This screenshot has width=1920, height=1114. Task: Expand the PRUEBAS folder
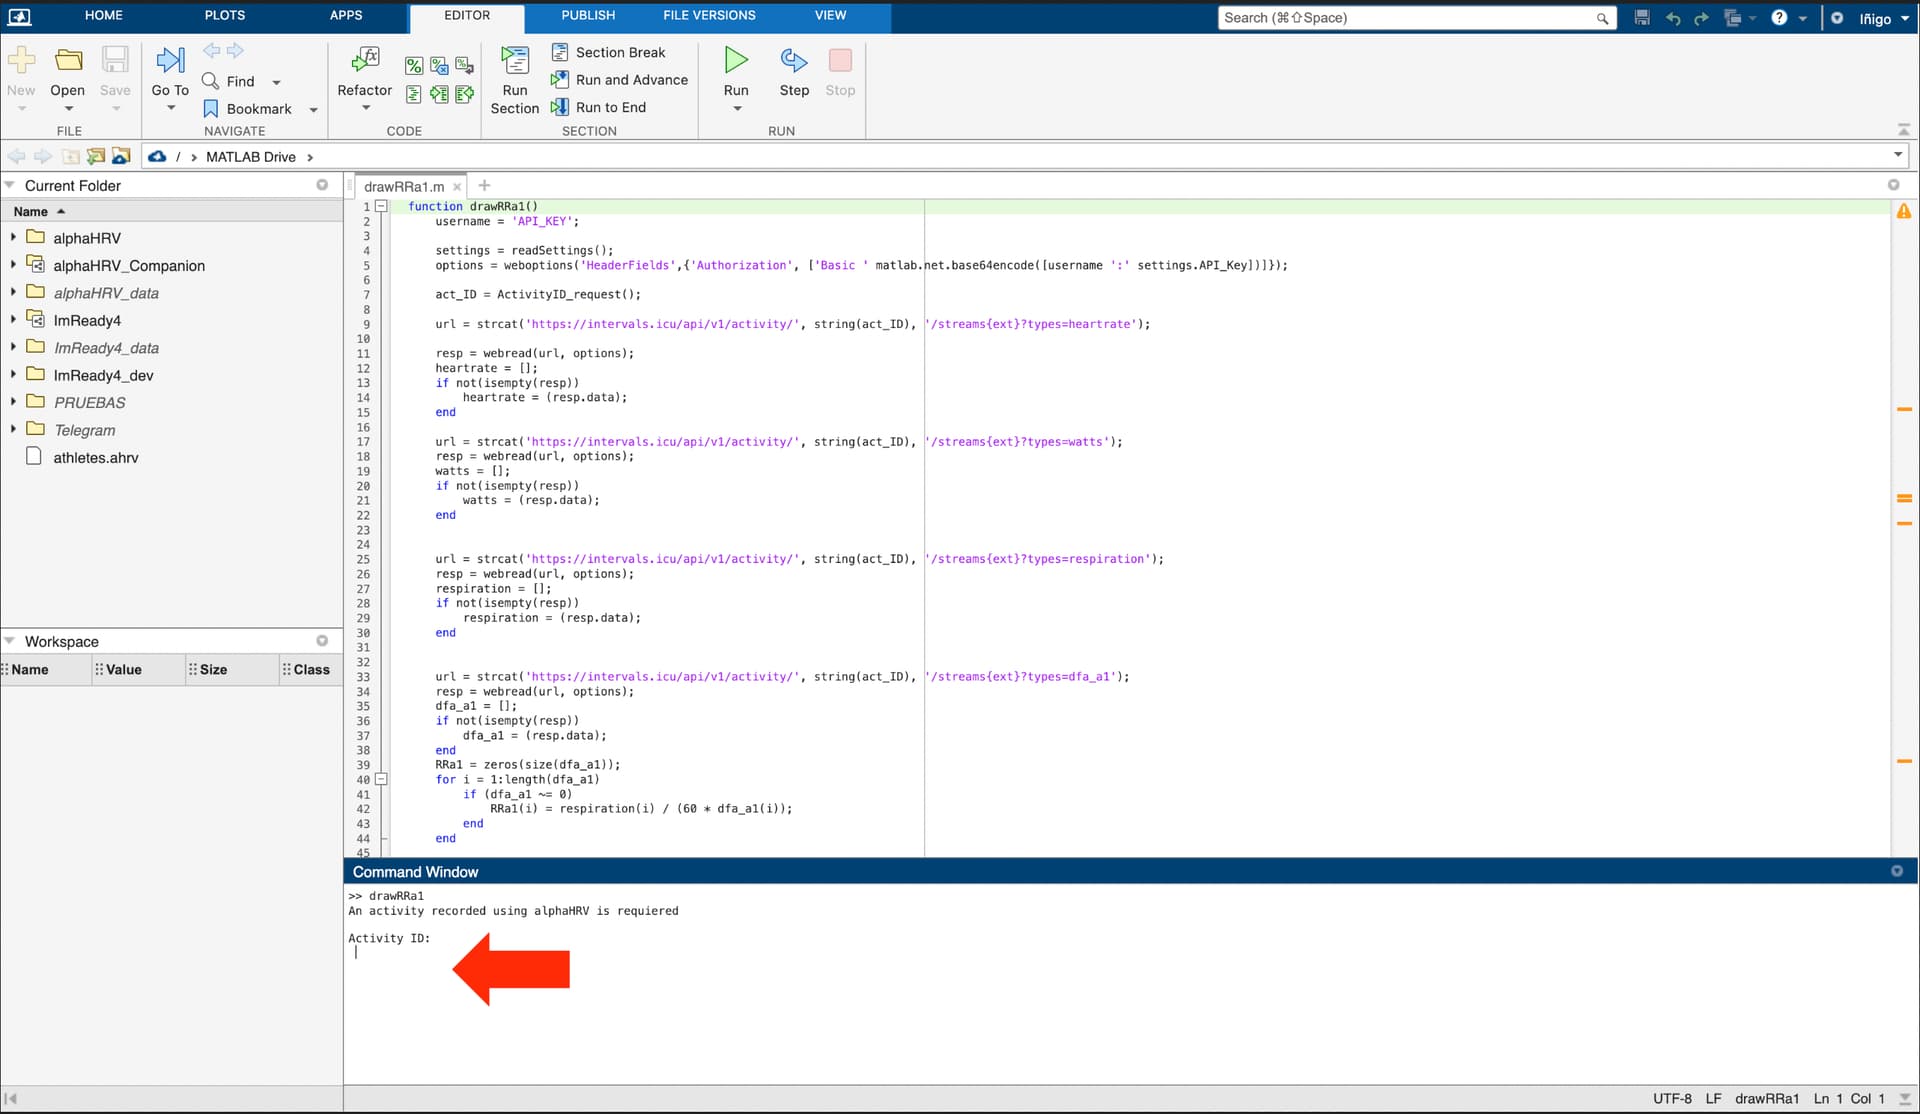[13, 401]
